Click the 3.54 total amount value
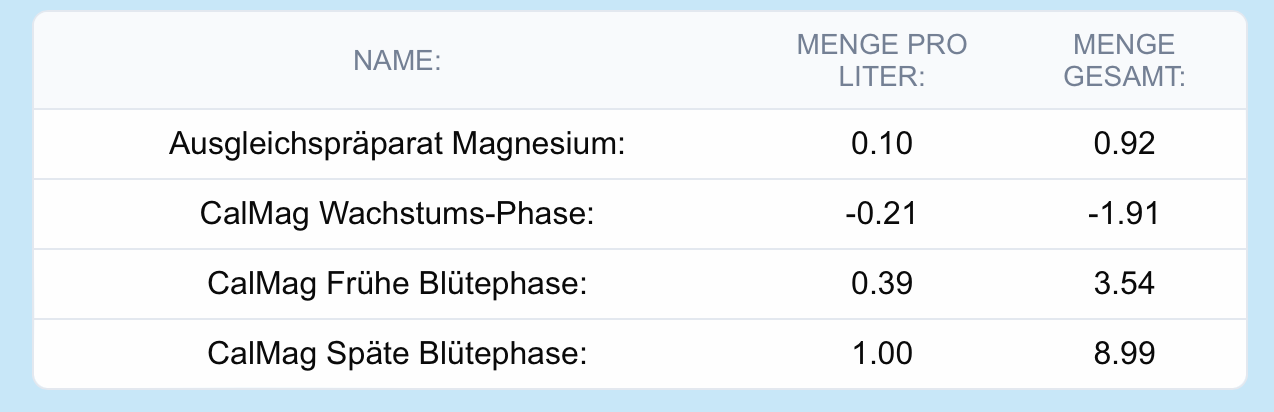This screenshot has width=1274, height=412. 1124,284
